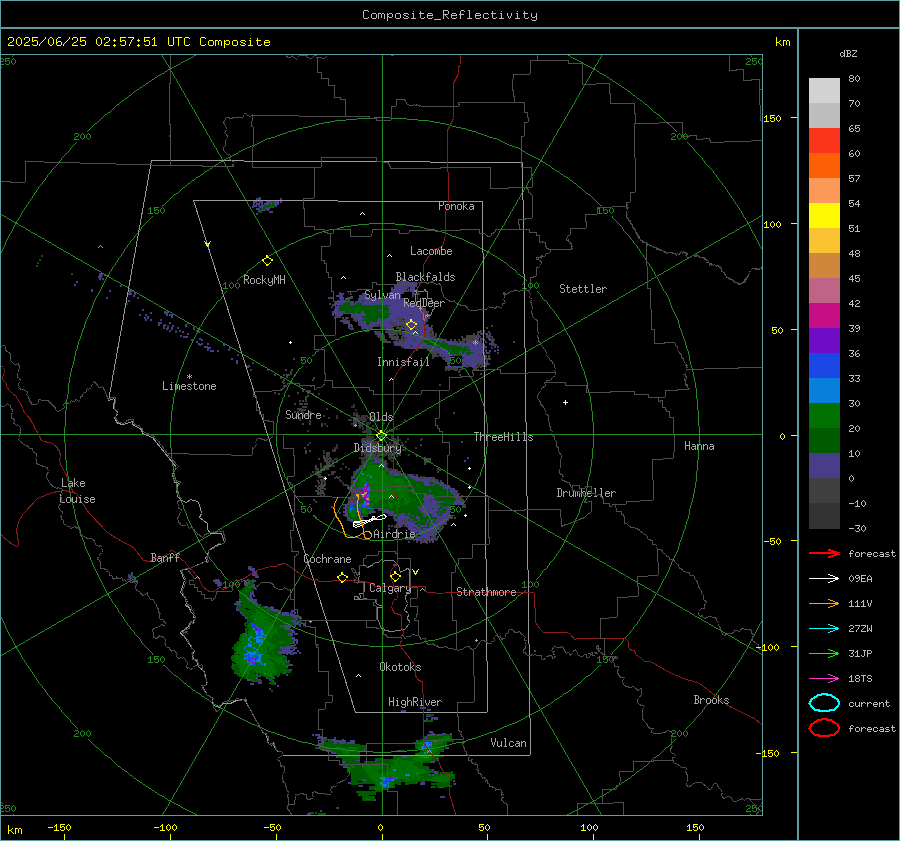900x841 pixels.
Task: Click the RedDeer city label
Action: tap(424, 303)
